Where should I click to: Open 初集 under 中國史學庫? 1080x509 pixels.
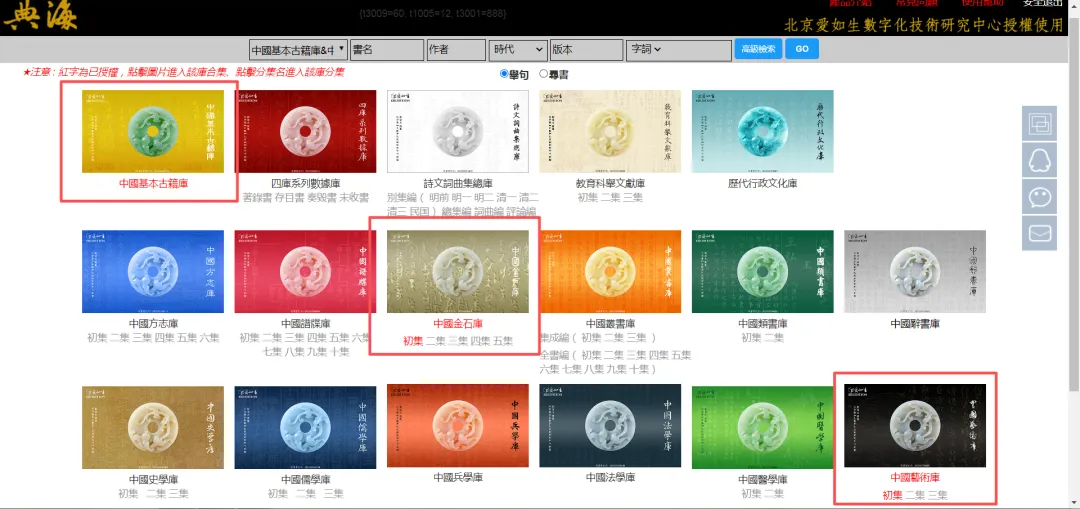(128, 493)
